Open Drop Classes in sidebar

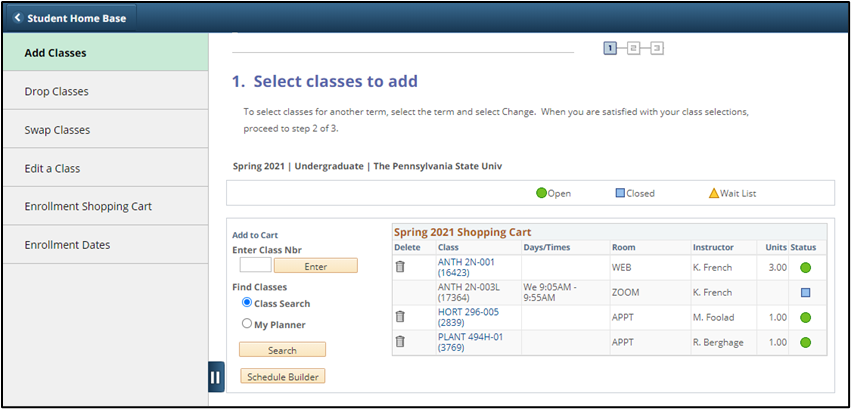tap(105, 91)
